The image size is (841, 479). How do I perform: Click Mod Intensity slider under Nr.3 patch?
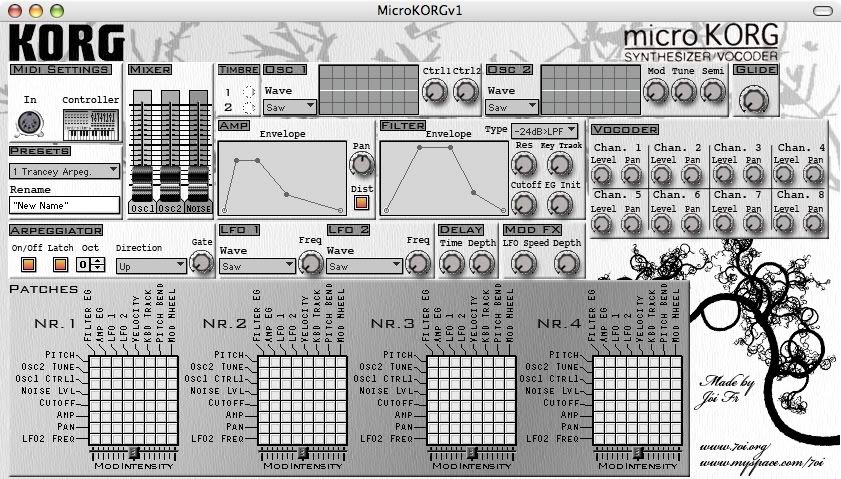tap(471, 453)
